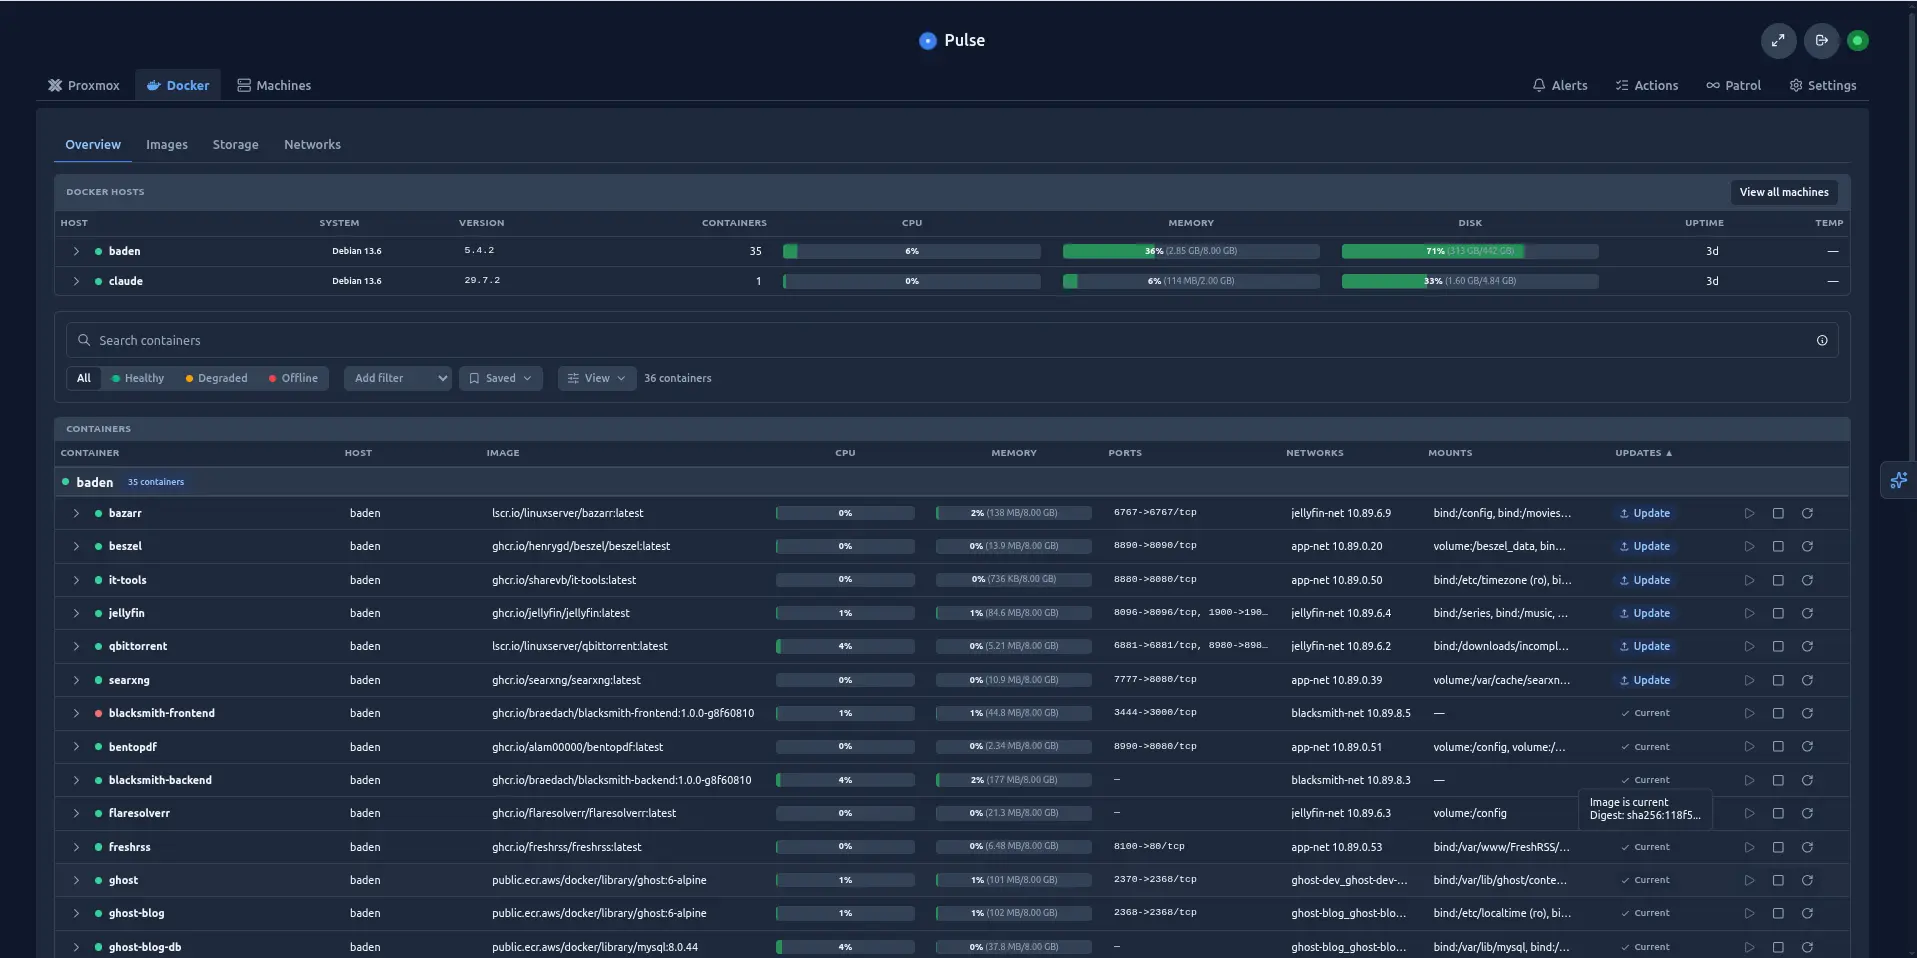The height and width of the screenshot is (958, 1917).
Task: Sort the table by the Memory column header
Action: pos(1014,454)
